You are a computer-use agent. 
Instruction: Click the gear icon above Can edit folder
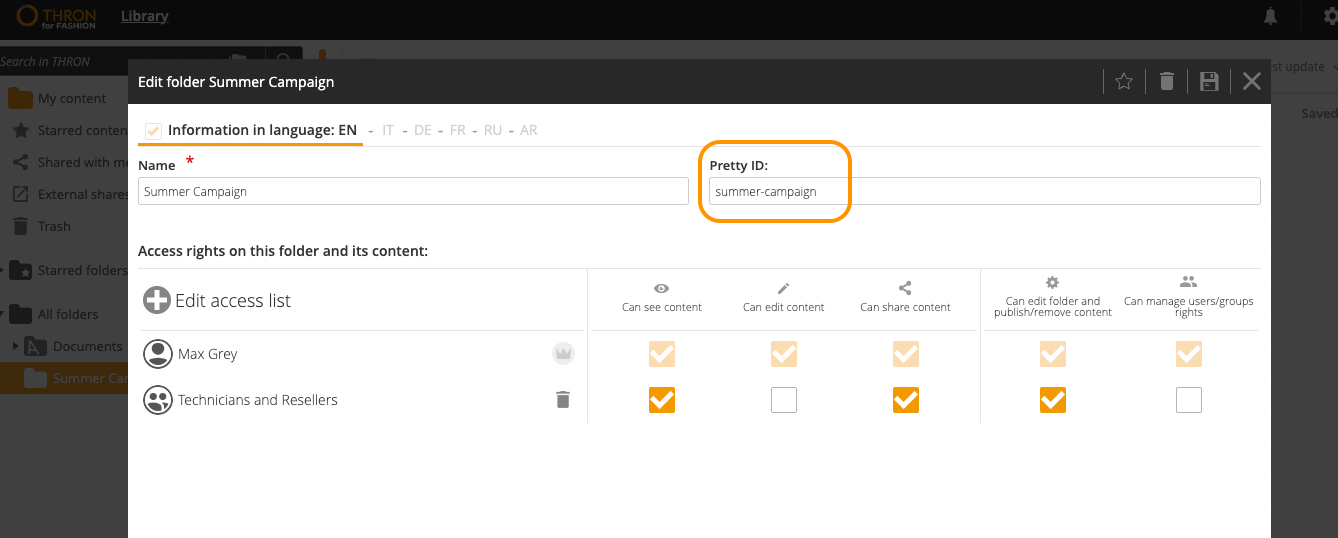pyautogui.click(x=1052, y=283)
